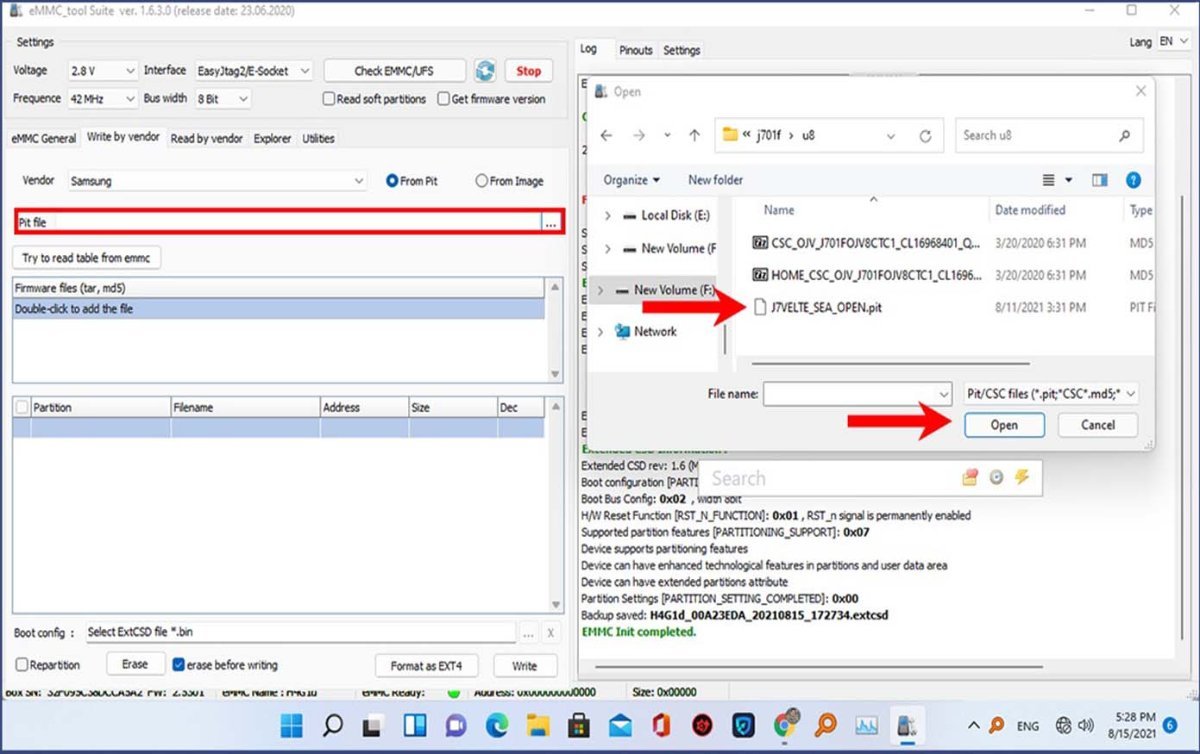The height and width of the screenshot is (754, 1200).
Task: Switch to the Pinouts tab
Action: (636, 50)
